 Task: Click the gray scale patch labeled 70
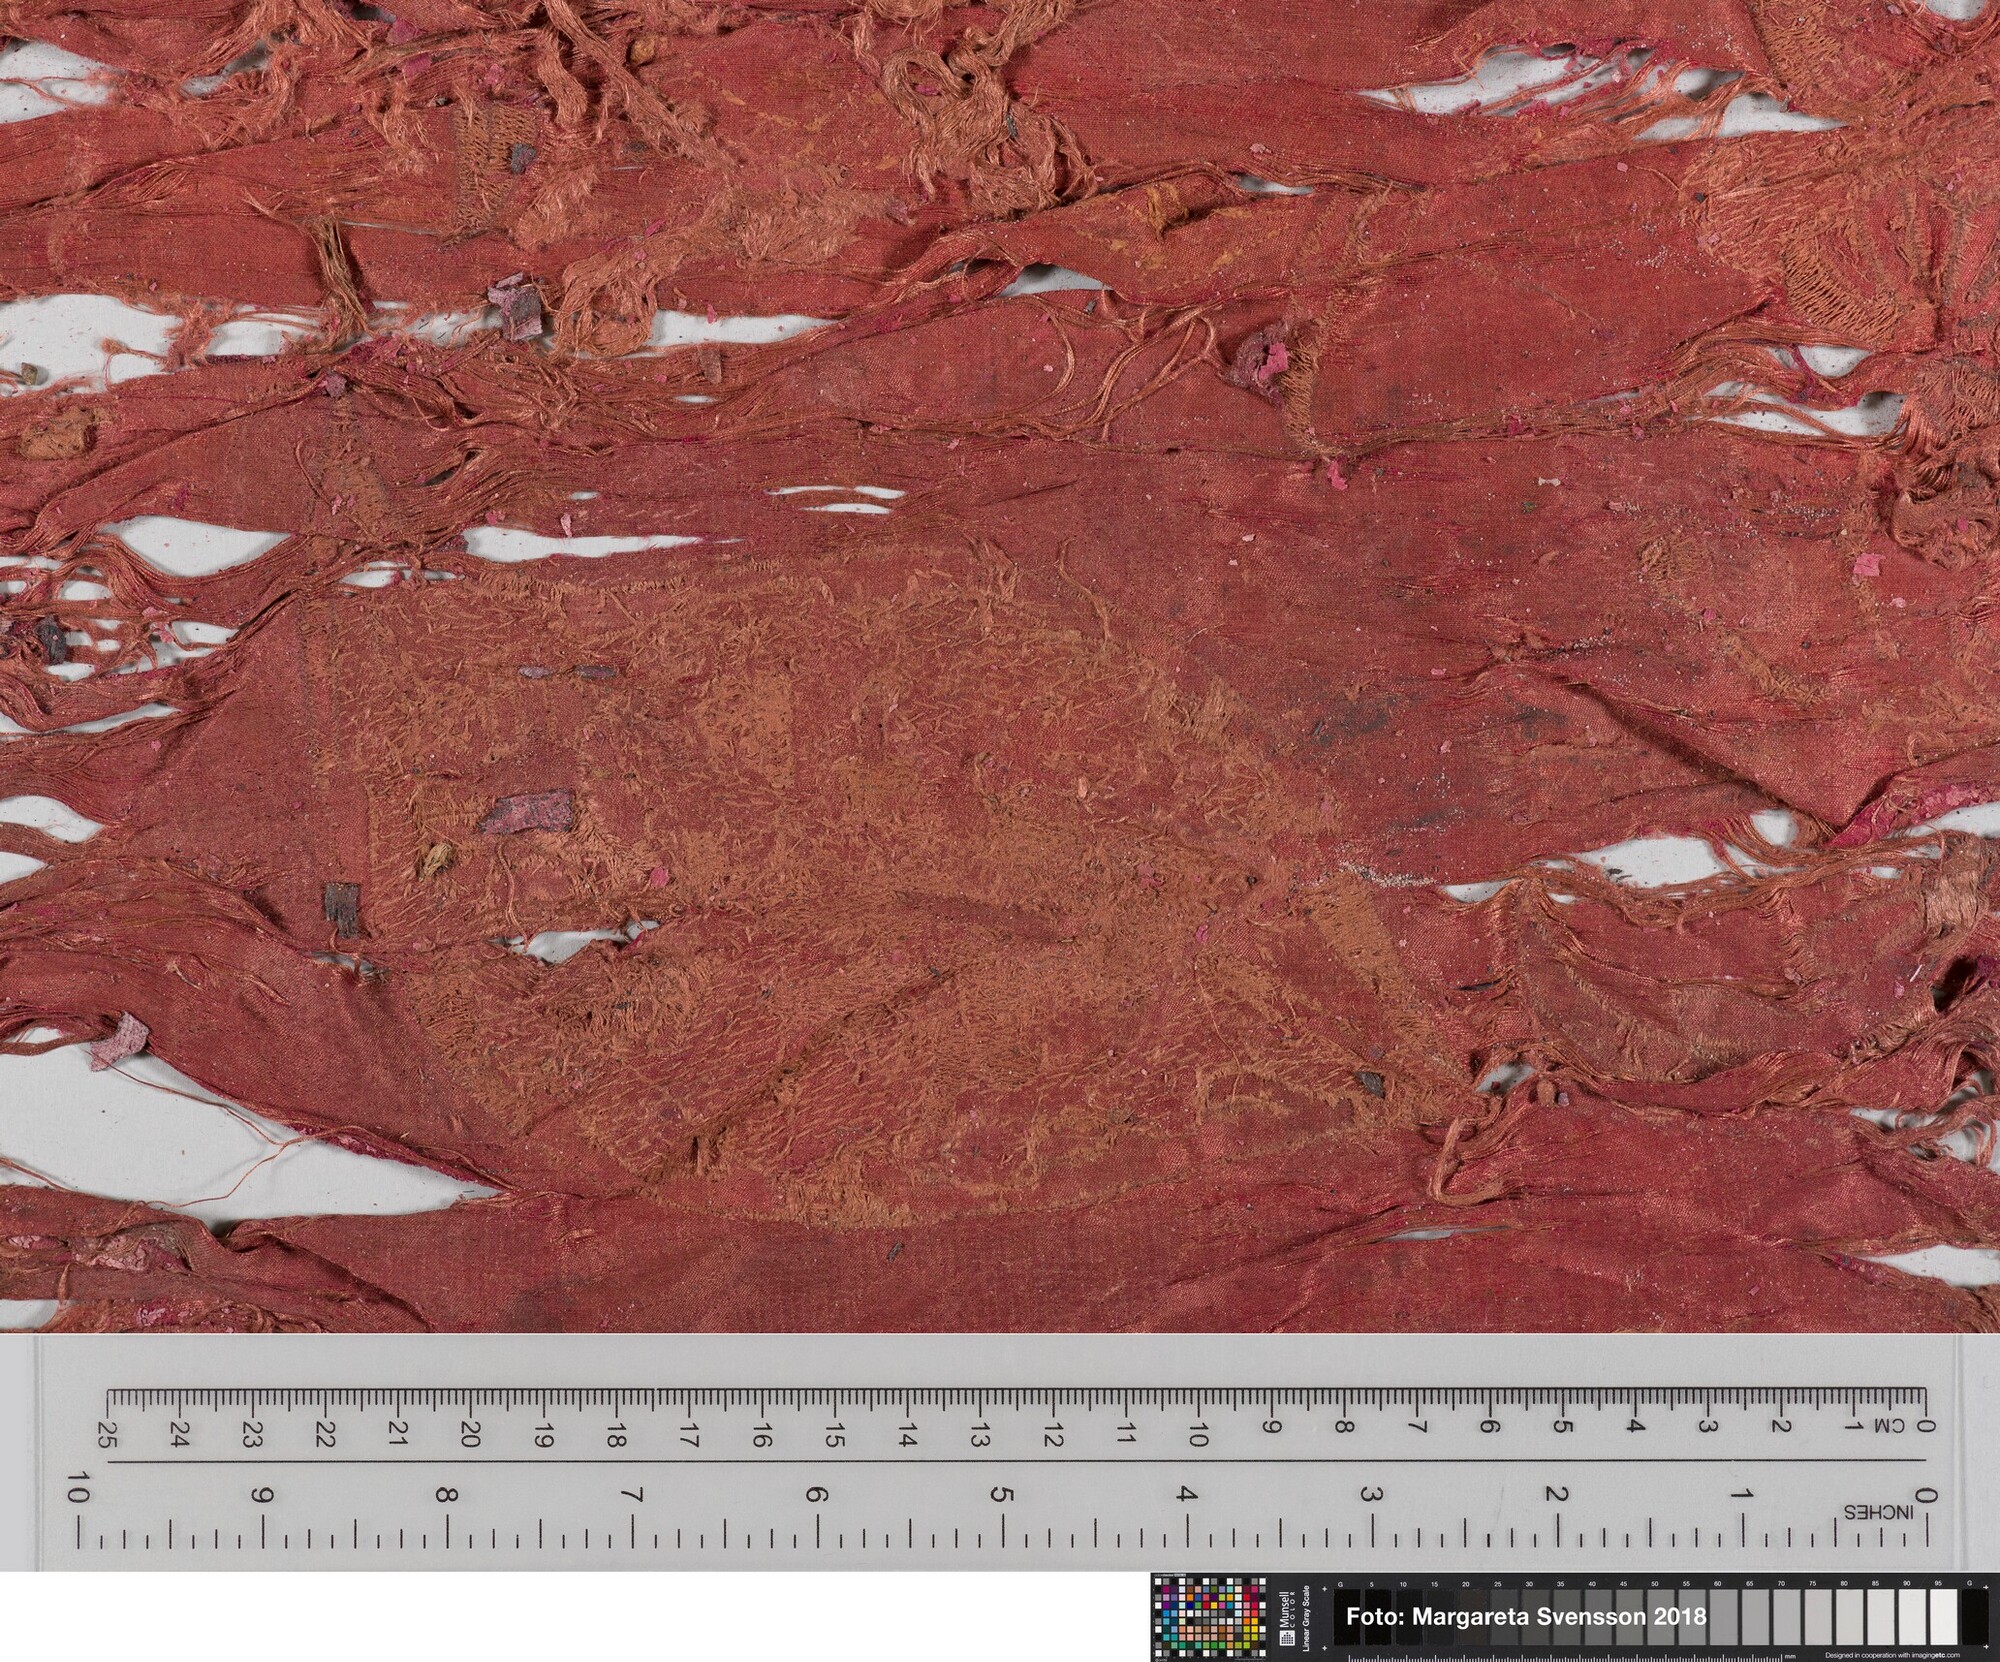point(1785,1617)
